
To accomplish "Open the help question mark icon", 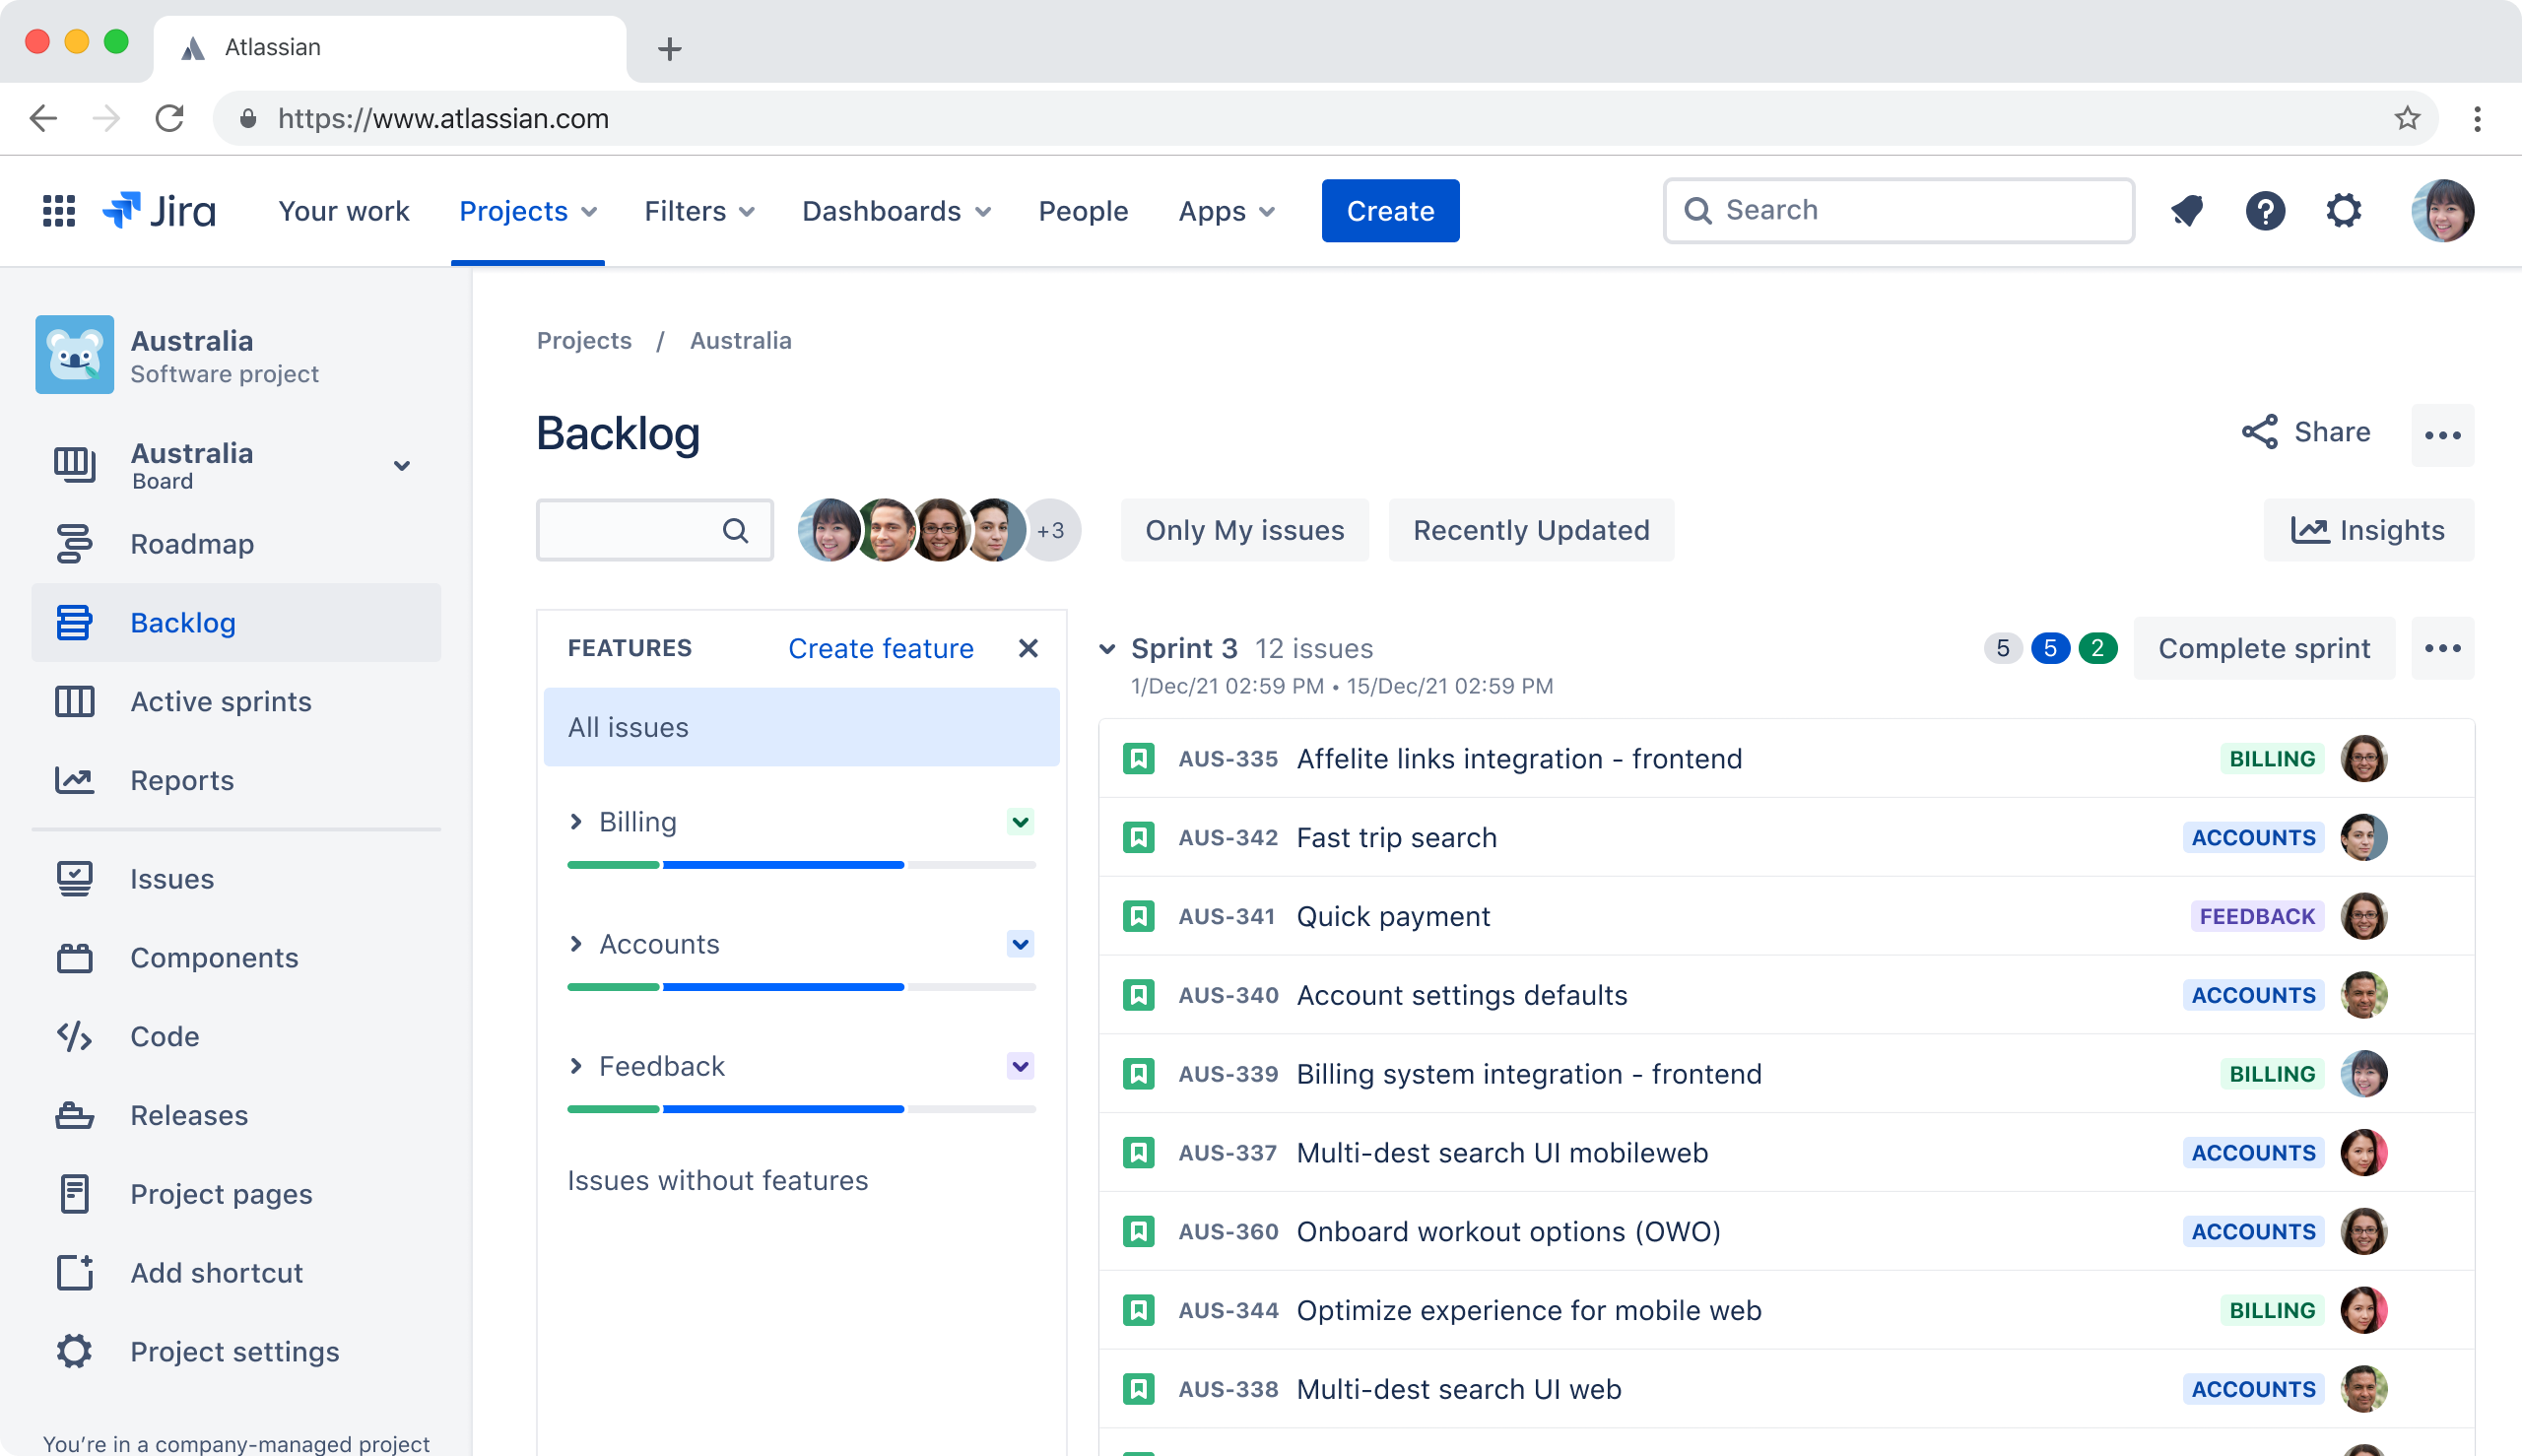I will pyautogui.click(x=2265, y=210).
